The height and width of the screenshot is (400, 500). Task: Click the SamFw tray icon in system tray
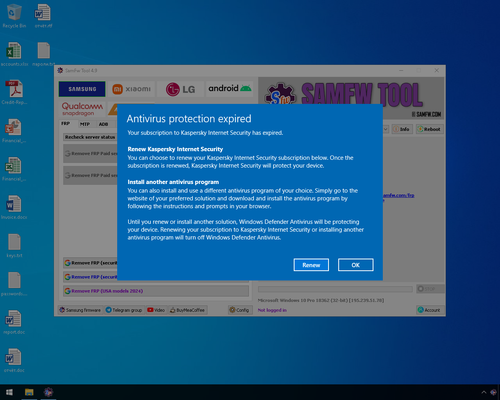[x=494, y=392]
